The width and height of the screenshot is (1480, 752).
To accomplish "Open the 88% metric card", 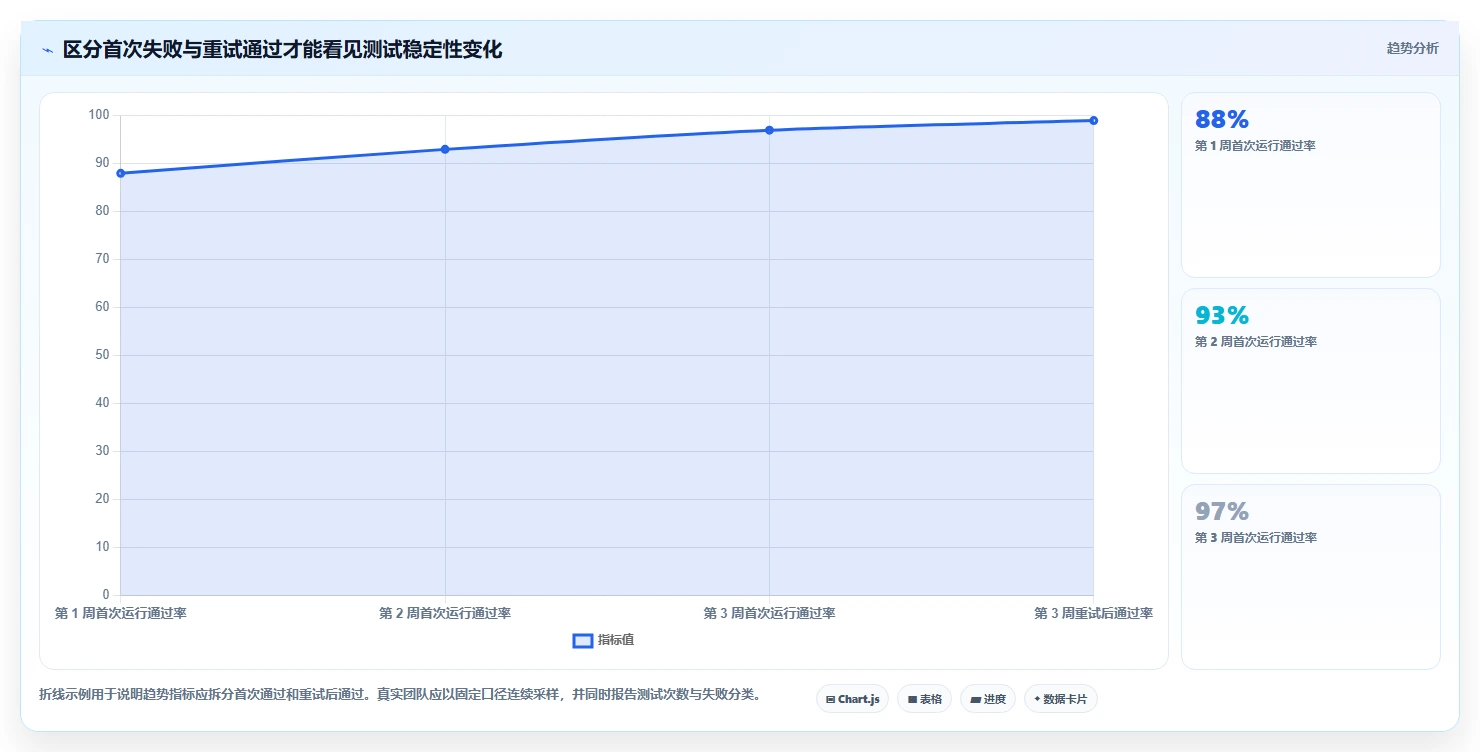I will 1311,185.
